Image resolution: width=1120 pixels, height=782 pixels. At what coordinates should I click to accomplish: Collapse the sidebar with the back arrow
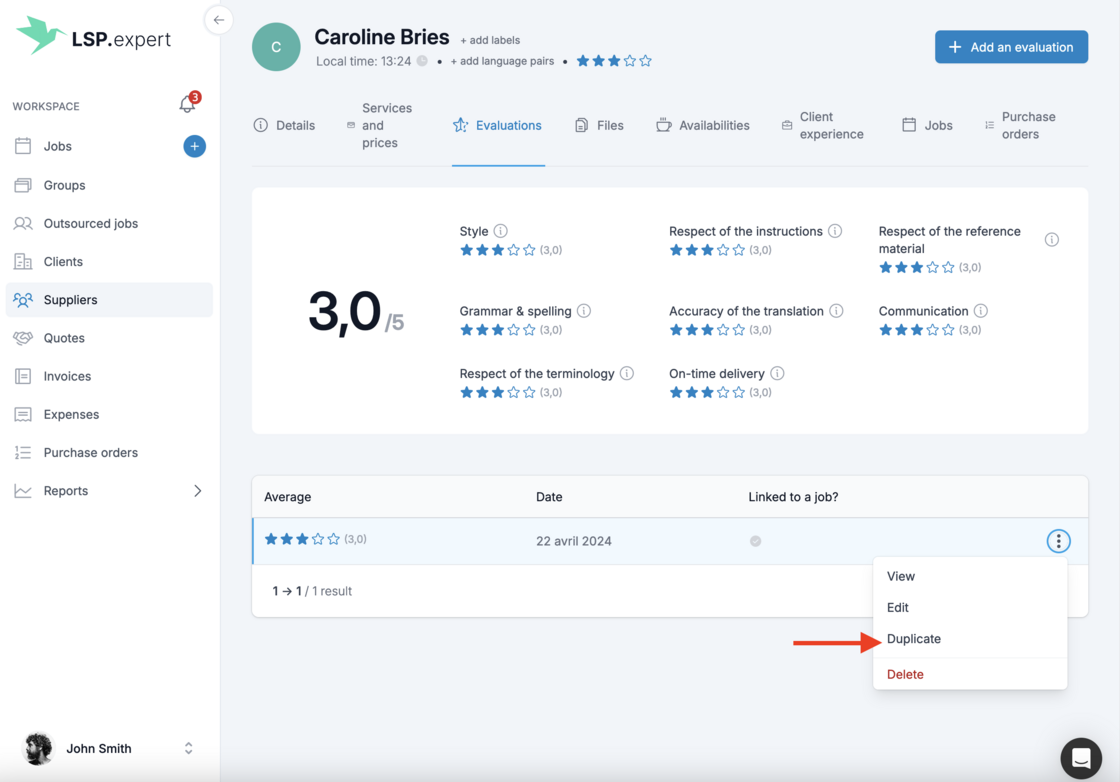219,19
